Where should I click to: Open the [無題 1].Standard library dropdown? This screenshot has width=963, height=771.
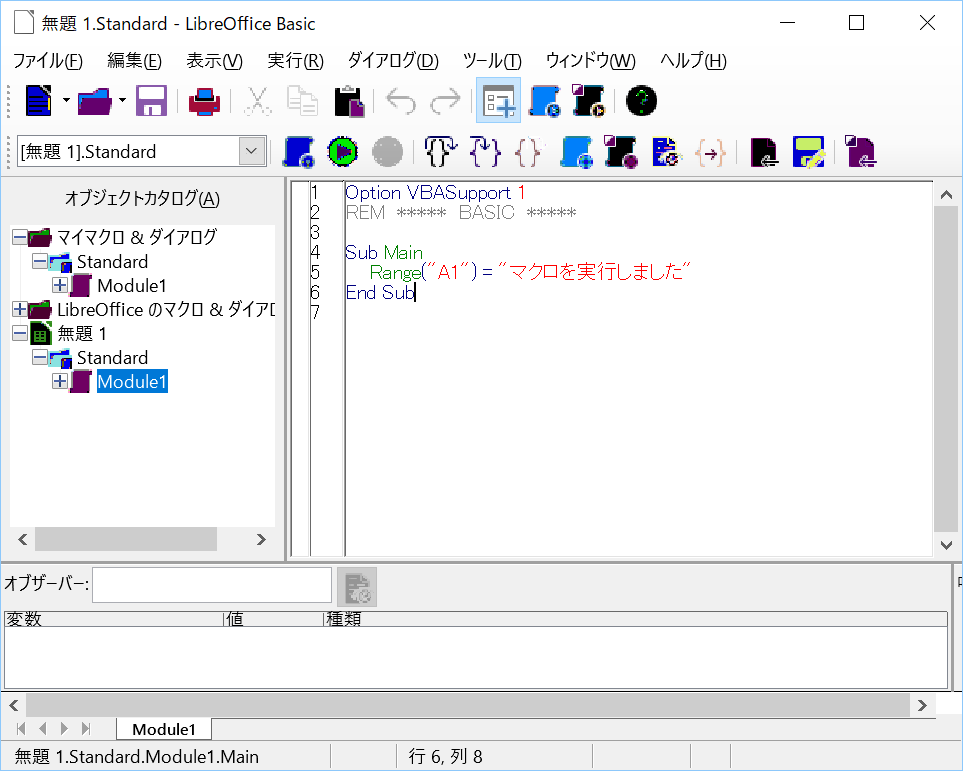tap(252, 151)
